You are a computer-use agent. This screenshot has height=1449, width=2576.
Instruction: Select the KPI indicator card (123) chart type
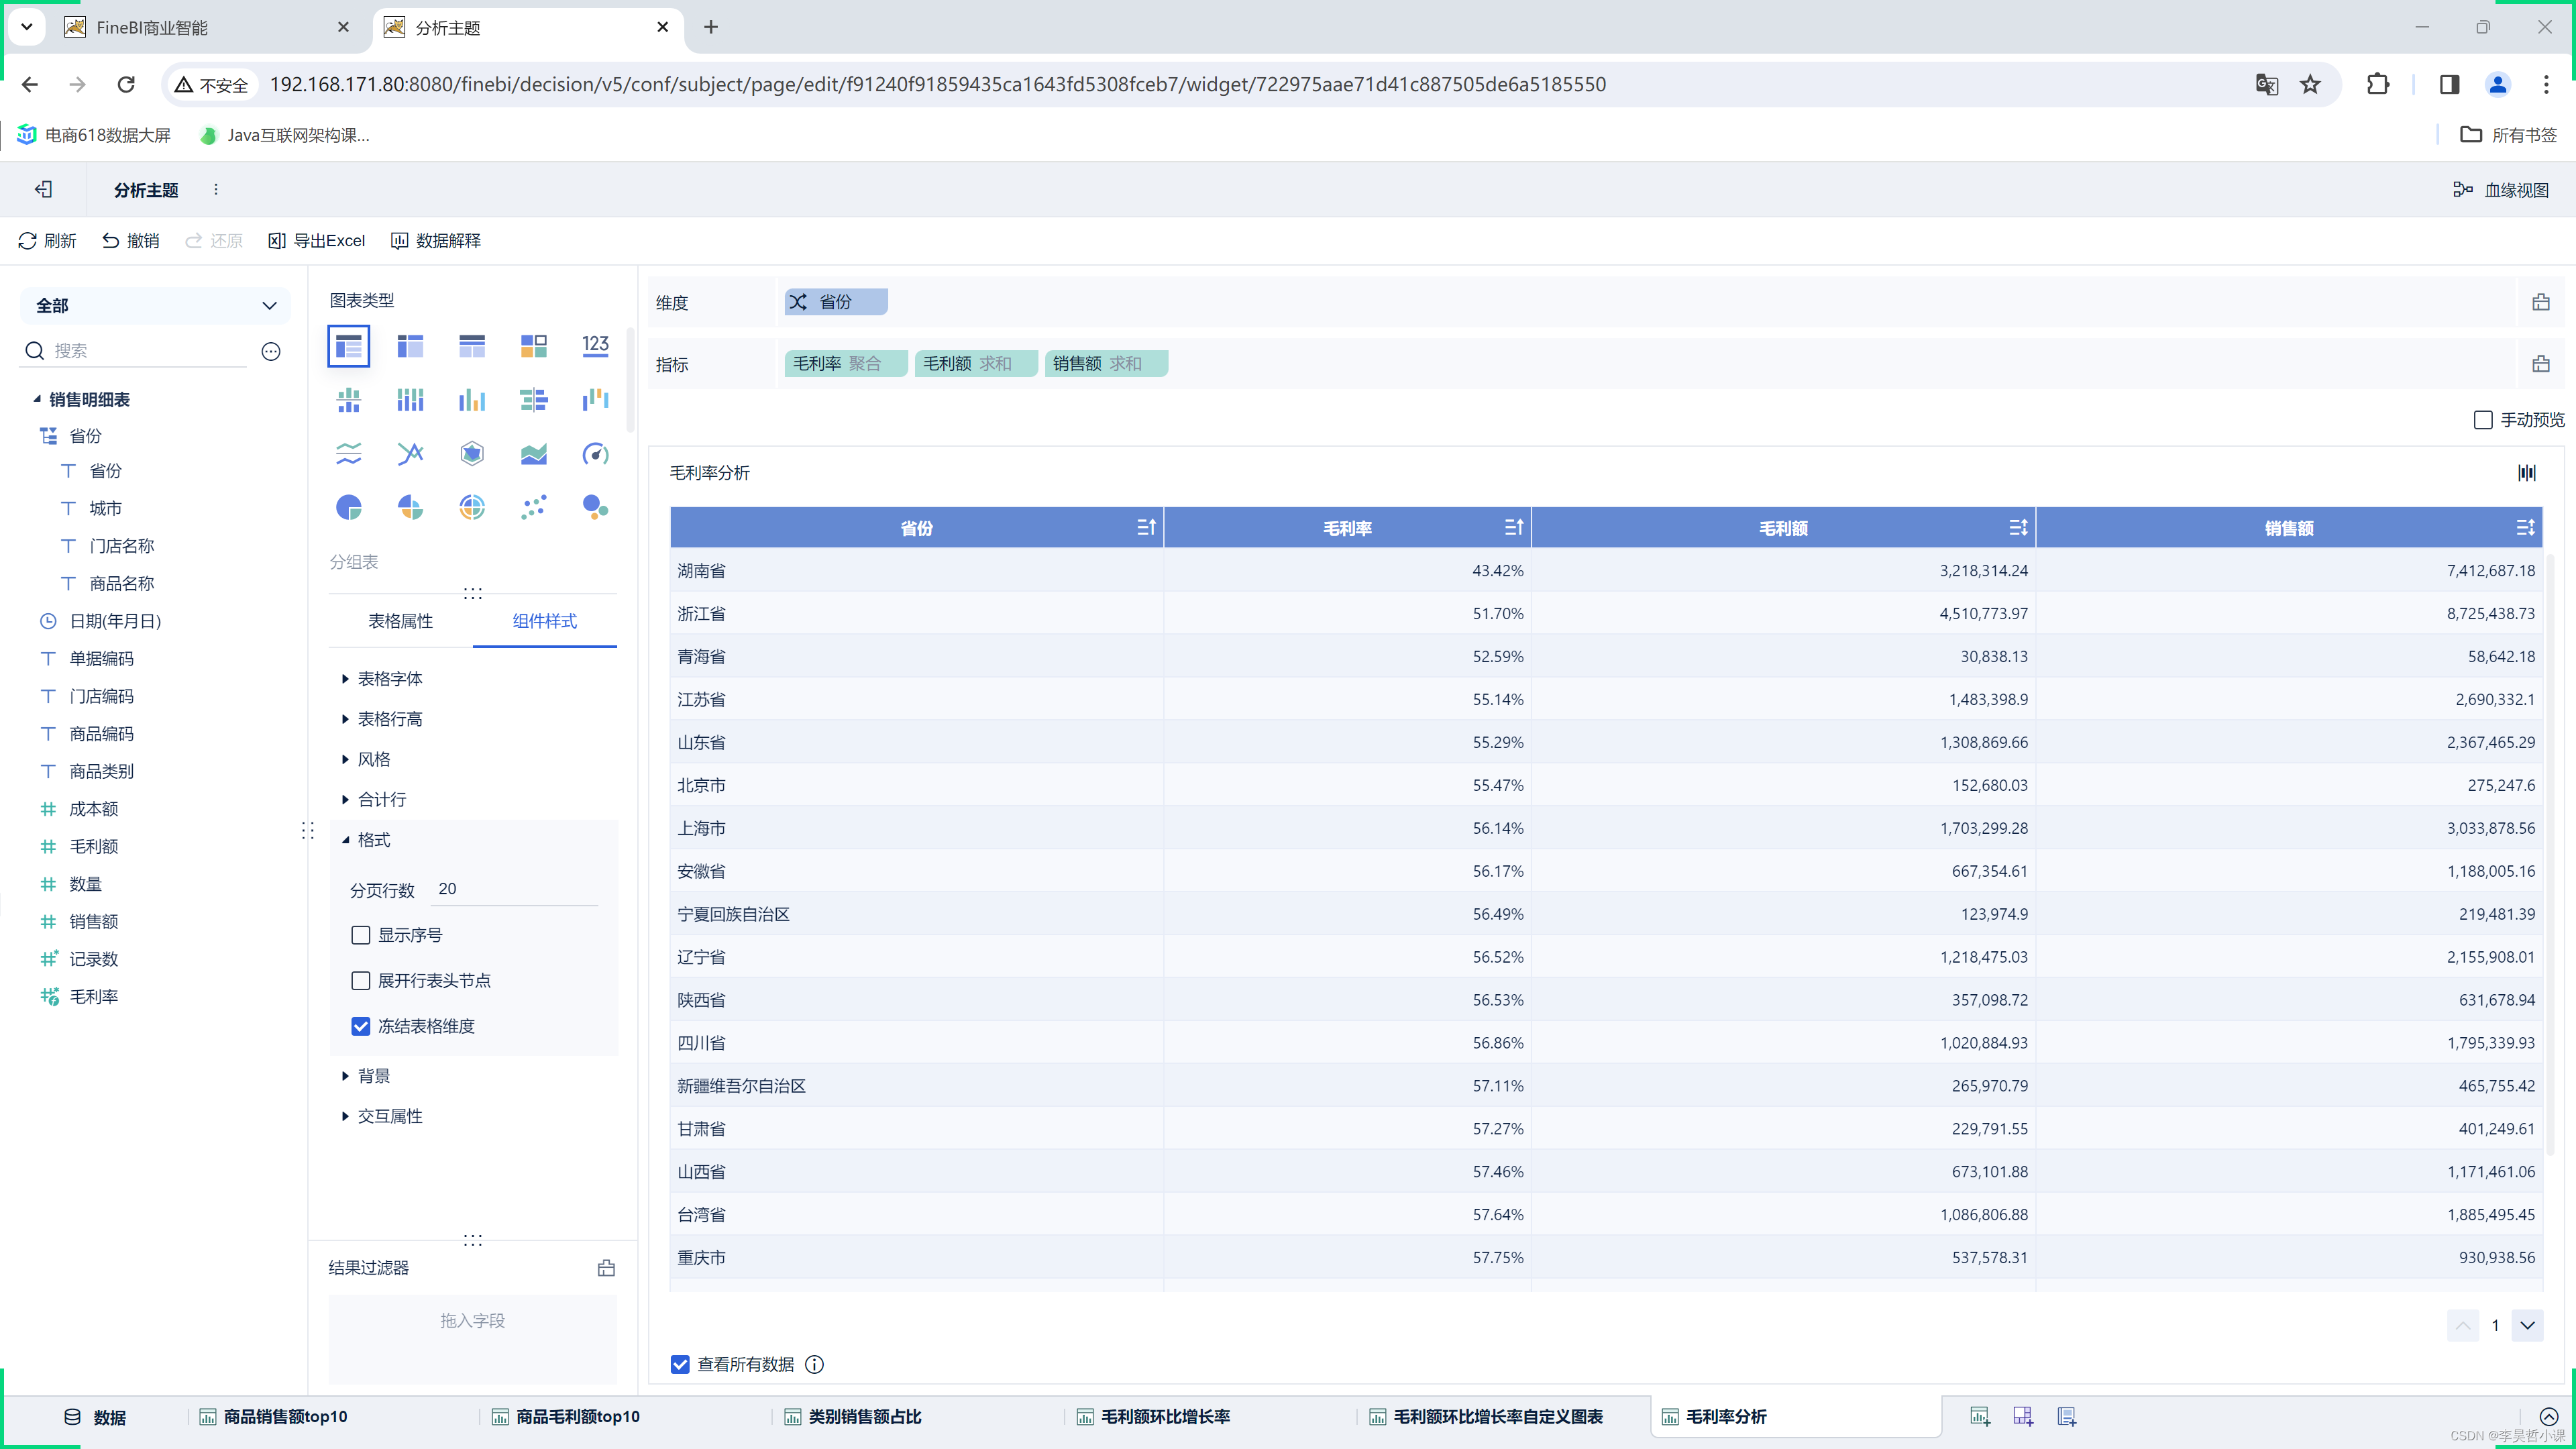pos(595,346)
